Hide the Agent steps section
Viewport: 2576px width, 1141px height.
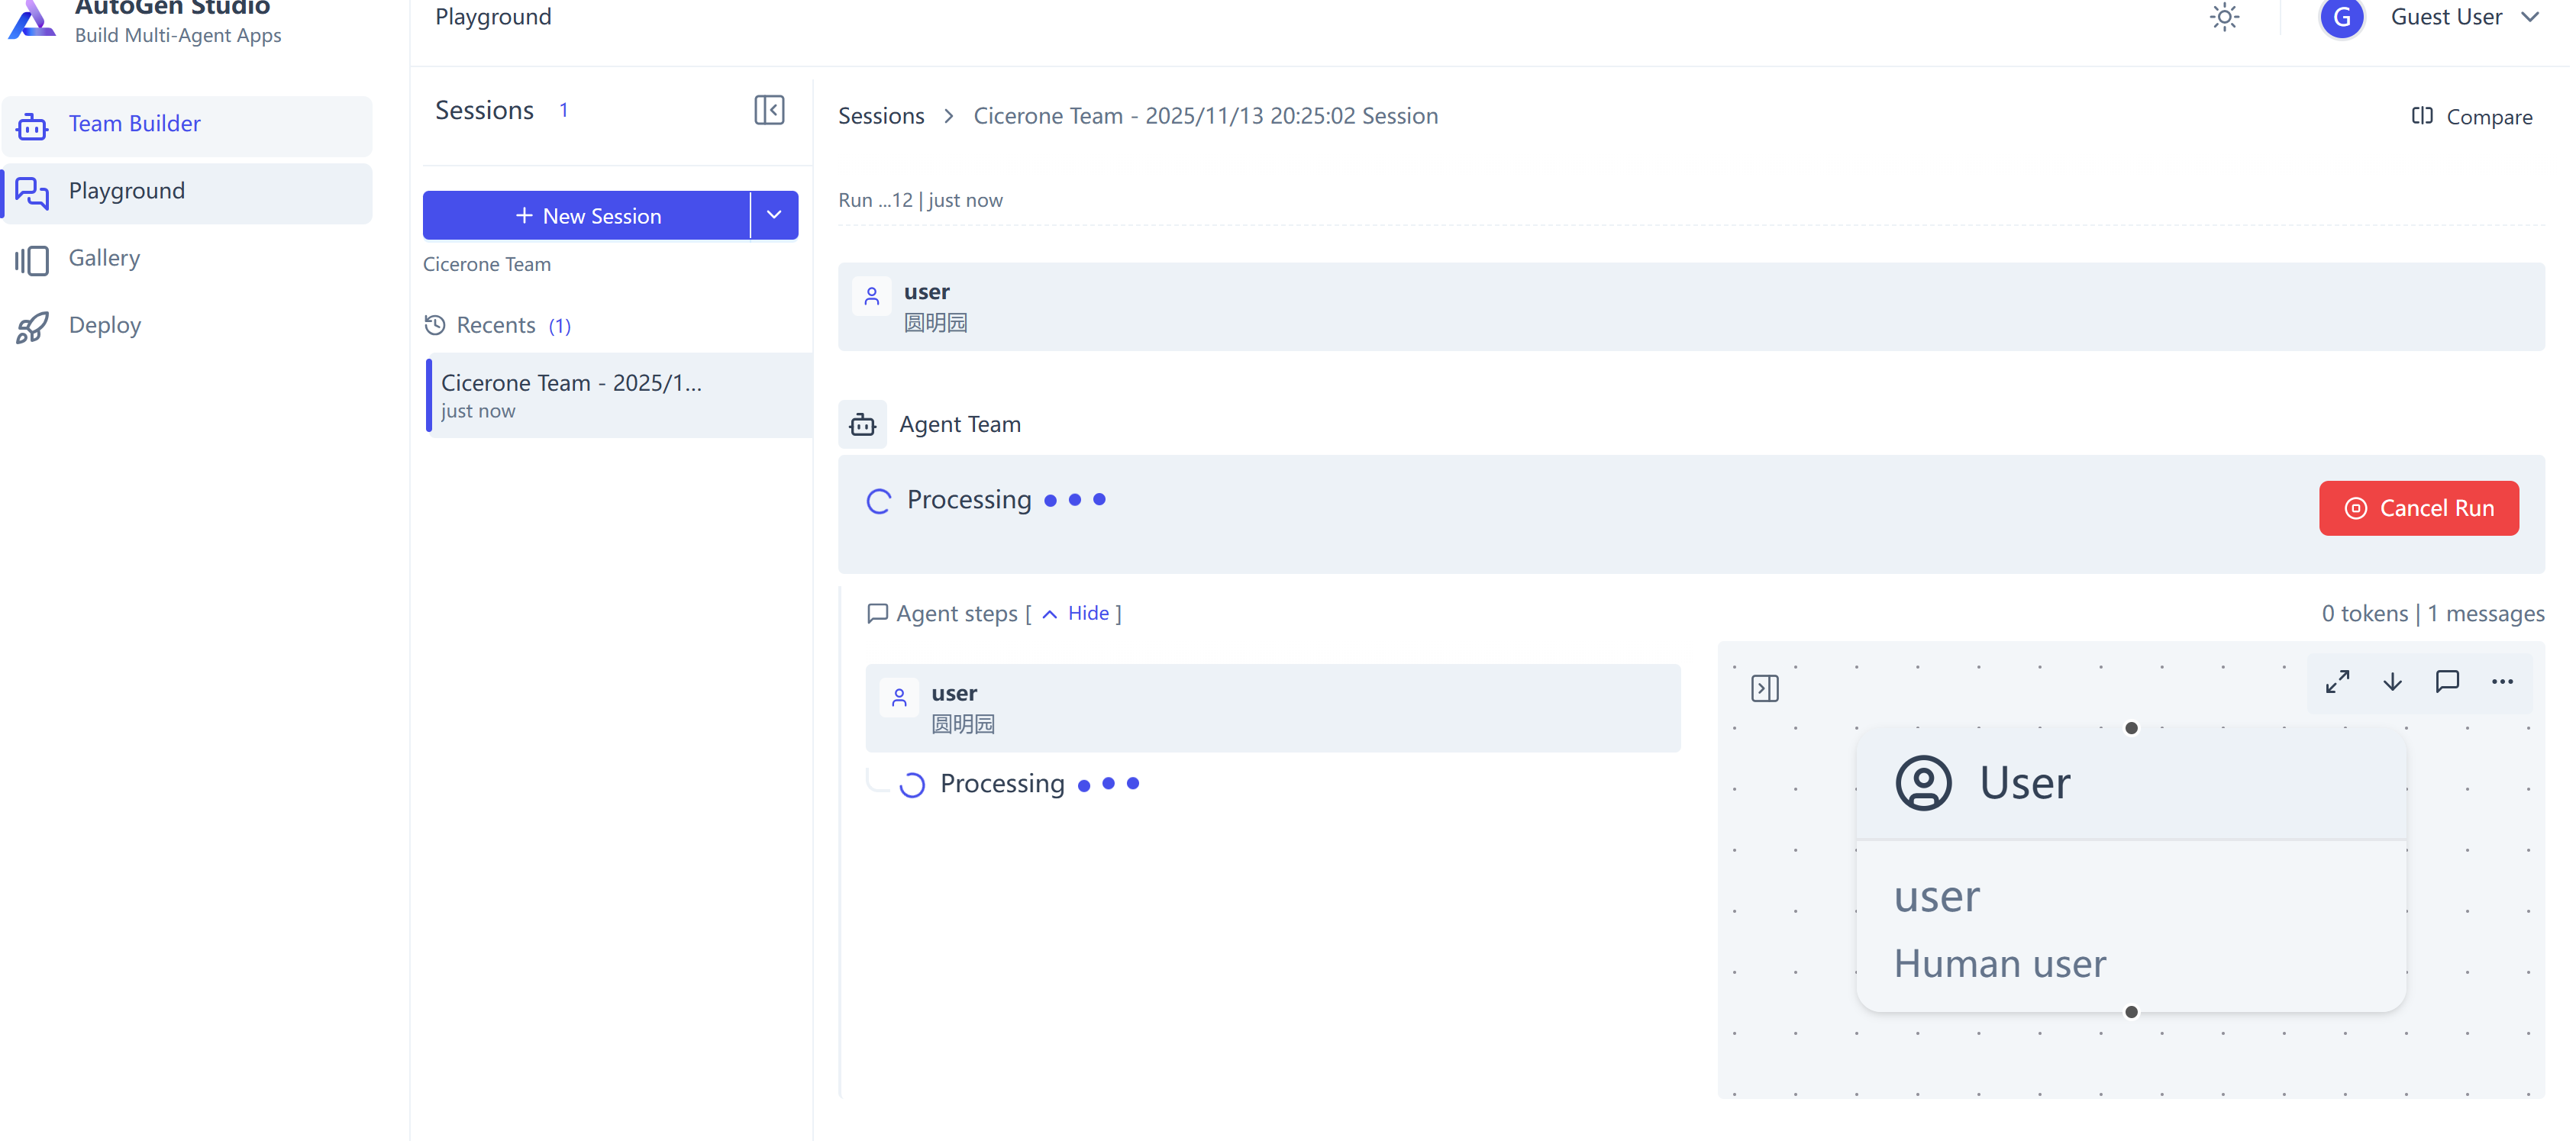(x=1087, y=613)
